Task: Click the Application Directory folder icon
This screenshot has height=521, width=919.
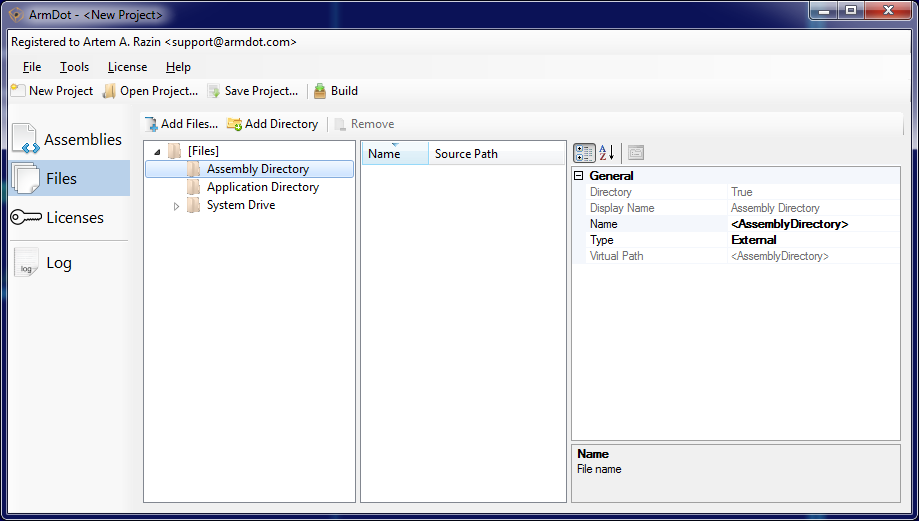Action: 193,188
